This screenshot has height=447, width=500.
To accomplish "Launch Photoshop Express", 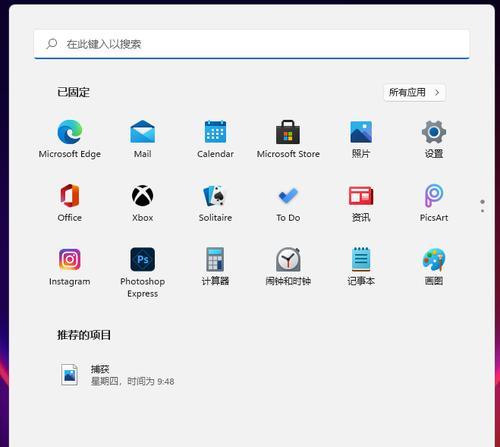I will click(x=143, y=272).
